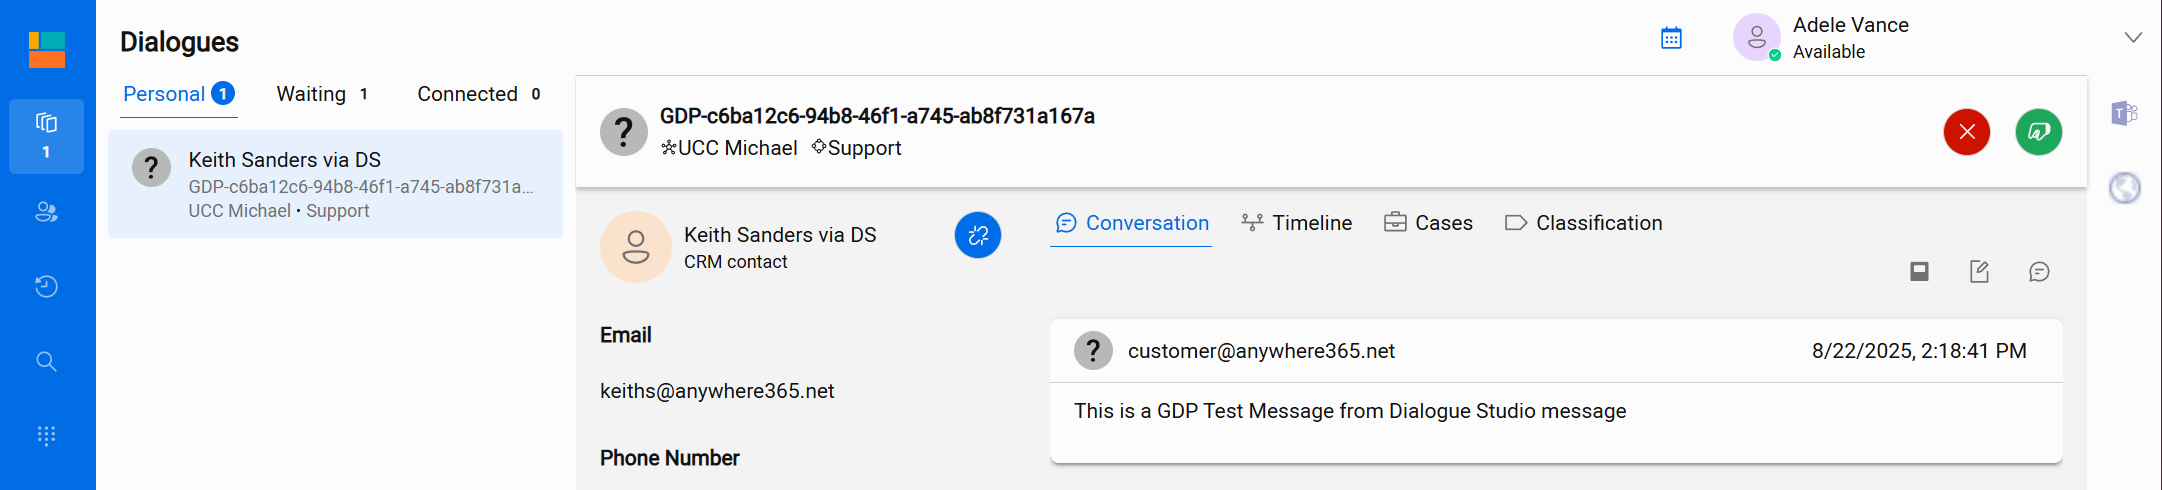Open the Timeline tab
Image resolution: width=2162 pixels, height=490 pixels.
click(1296, 223)
